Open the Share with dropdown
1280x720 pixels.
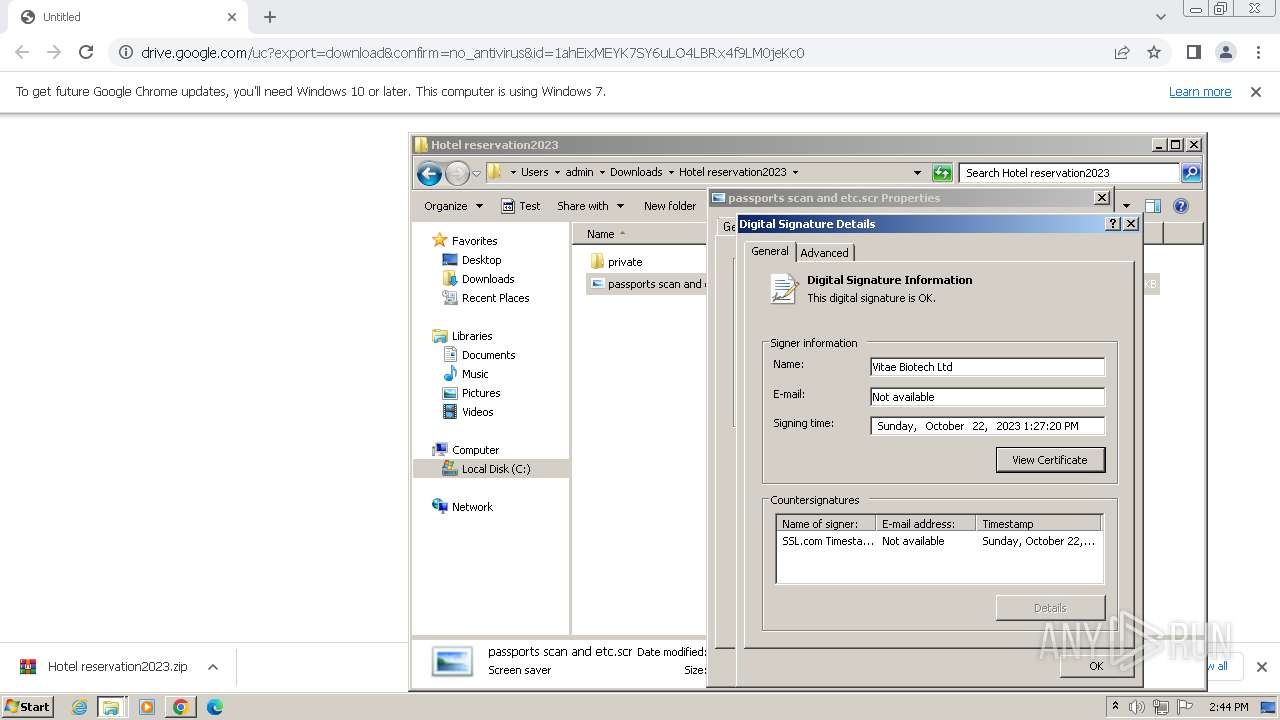coord(590,206)
